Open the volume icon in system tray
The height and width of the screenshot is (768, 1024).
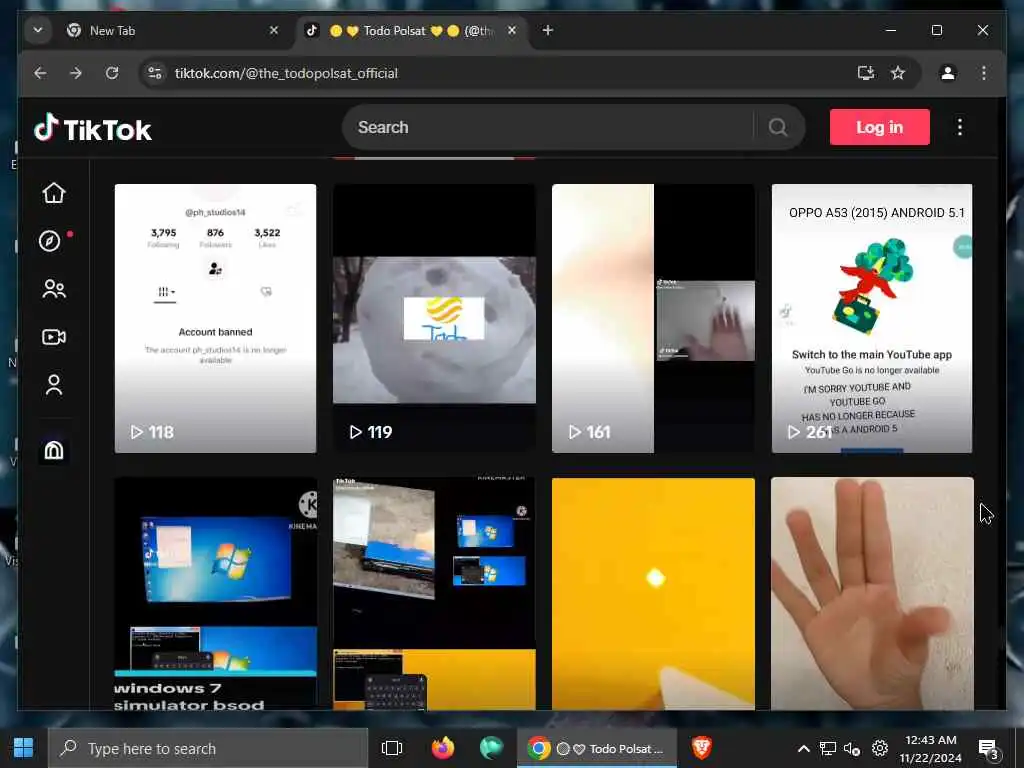[852, 748]
